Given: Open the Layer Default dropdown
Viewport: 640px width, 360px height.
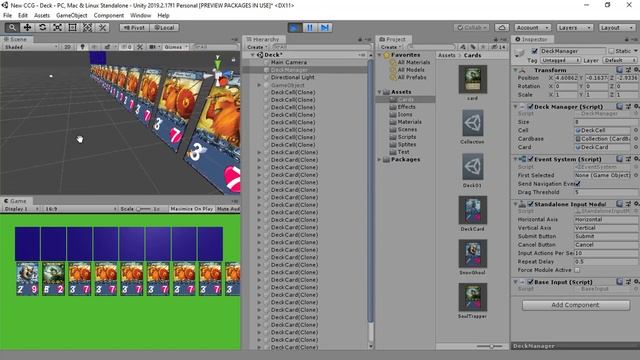Looking at the screenshot, I should [620, 60].
